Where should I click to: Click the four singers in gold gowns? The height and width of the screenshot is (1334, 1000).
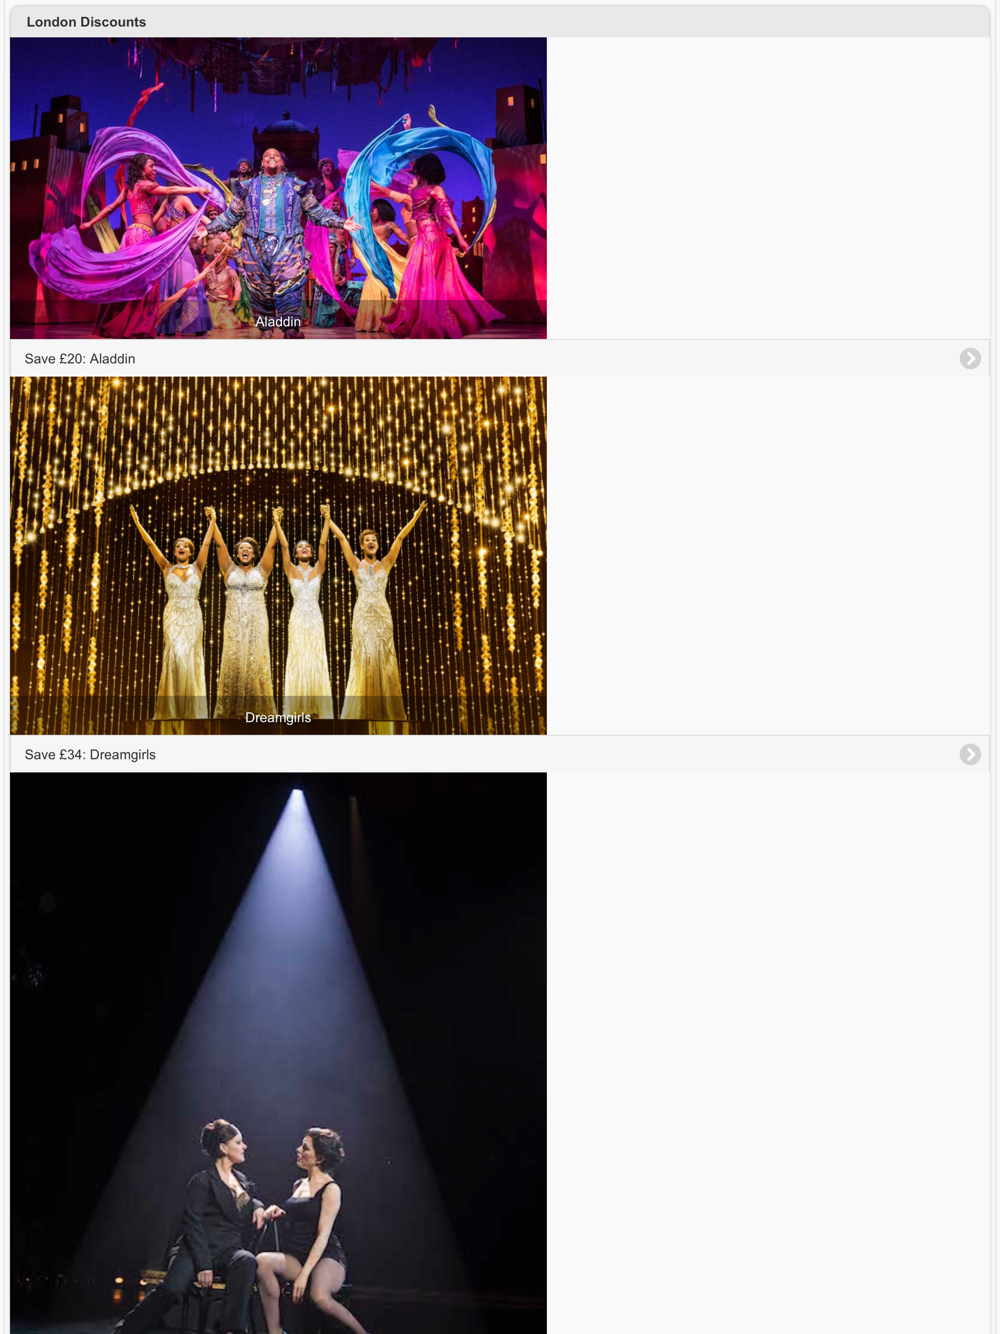click(278, 610)
